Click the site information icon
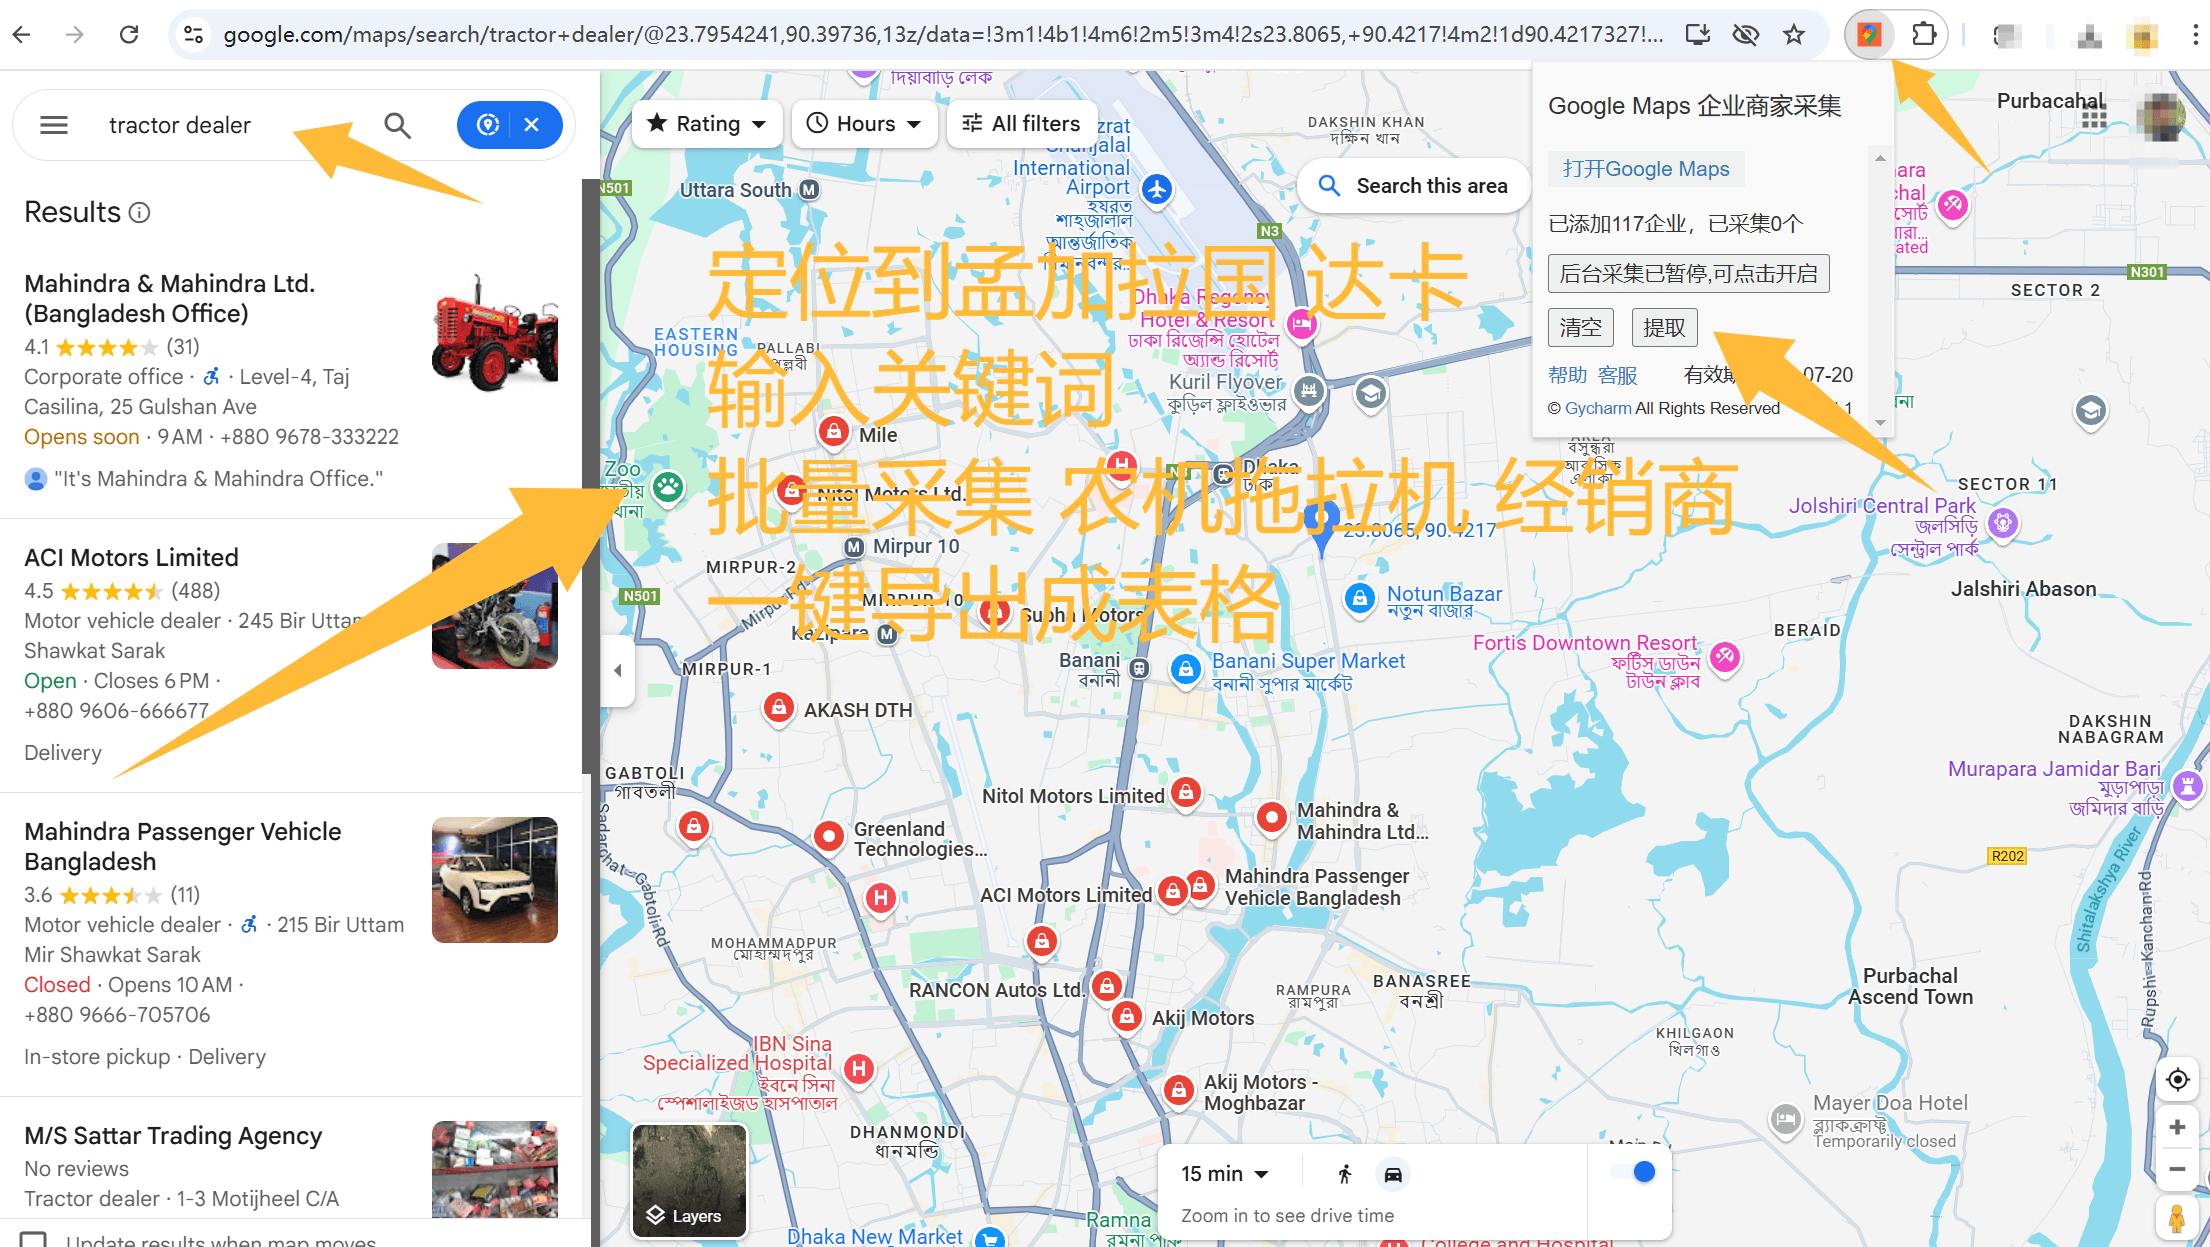Image resolution: width=2210 pixels, height=1247 pixels. coord(194,35)
